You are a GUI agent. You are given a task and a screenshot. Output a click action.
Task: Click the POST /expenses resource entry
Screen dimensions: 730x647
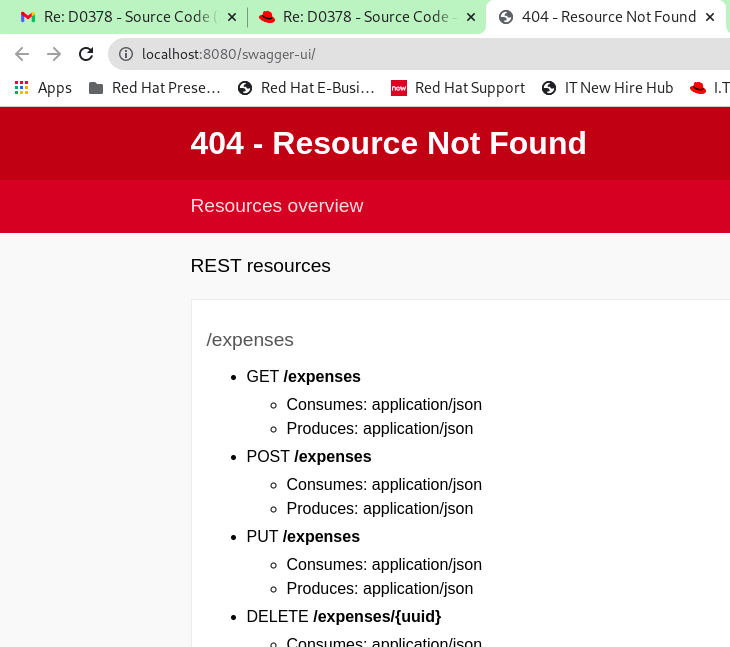(x=309, y=457)
